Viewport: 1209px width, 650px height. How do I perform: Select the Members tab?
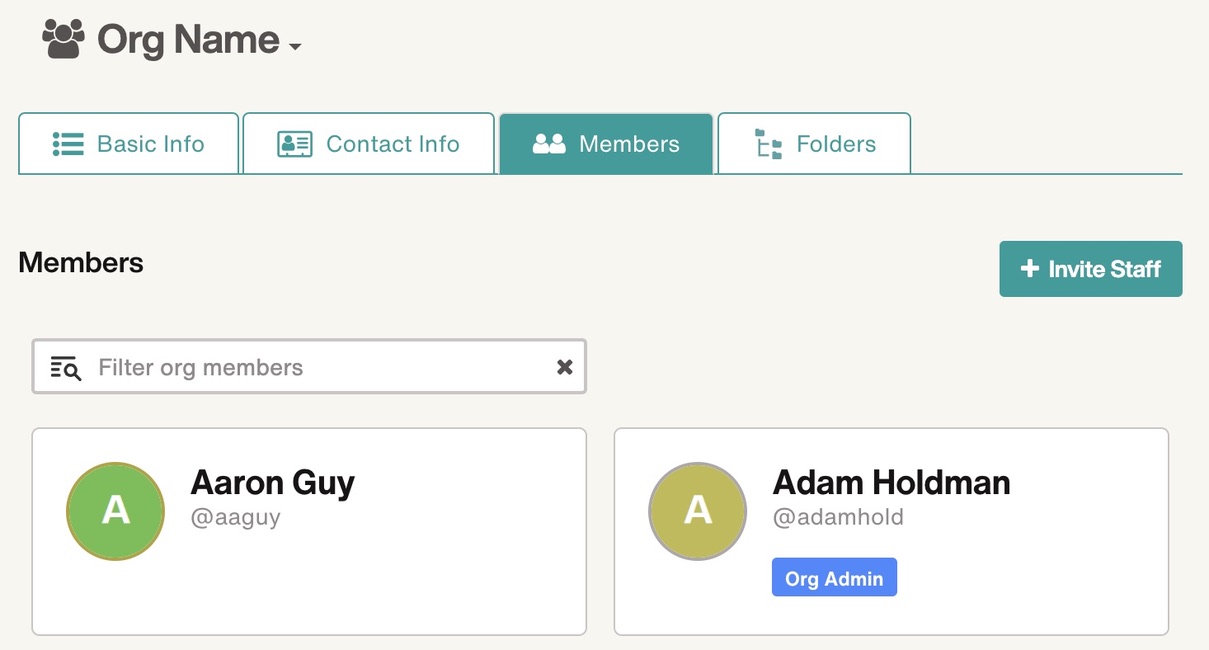[x=606, y=144]
